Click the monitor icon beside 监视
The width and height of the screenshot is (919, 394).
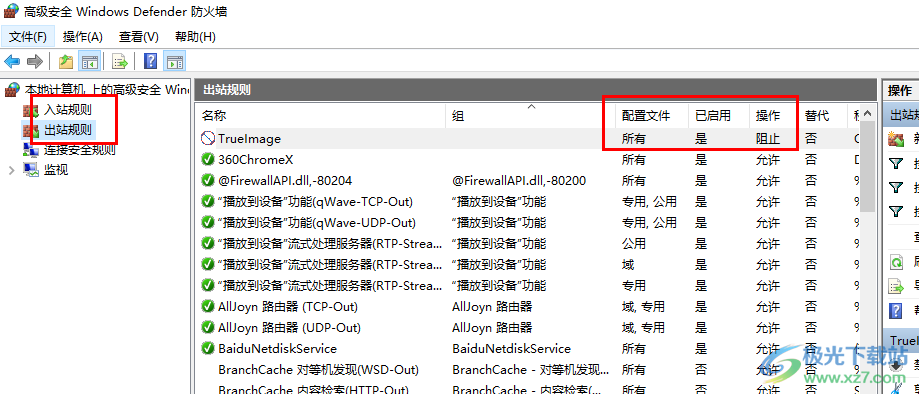coord(30,169)
